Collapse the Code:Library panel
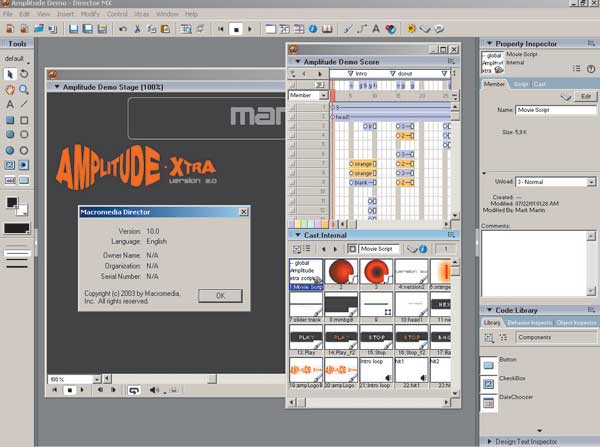Image resolution: width=600 pixels, height=447 pixels. pyautogui.click(x=489, y=310)
